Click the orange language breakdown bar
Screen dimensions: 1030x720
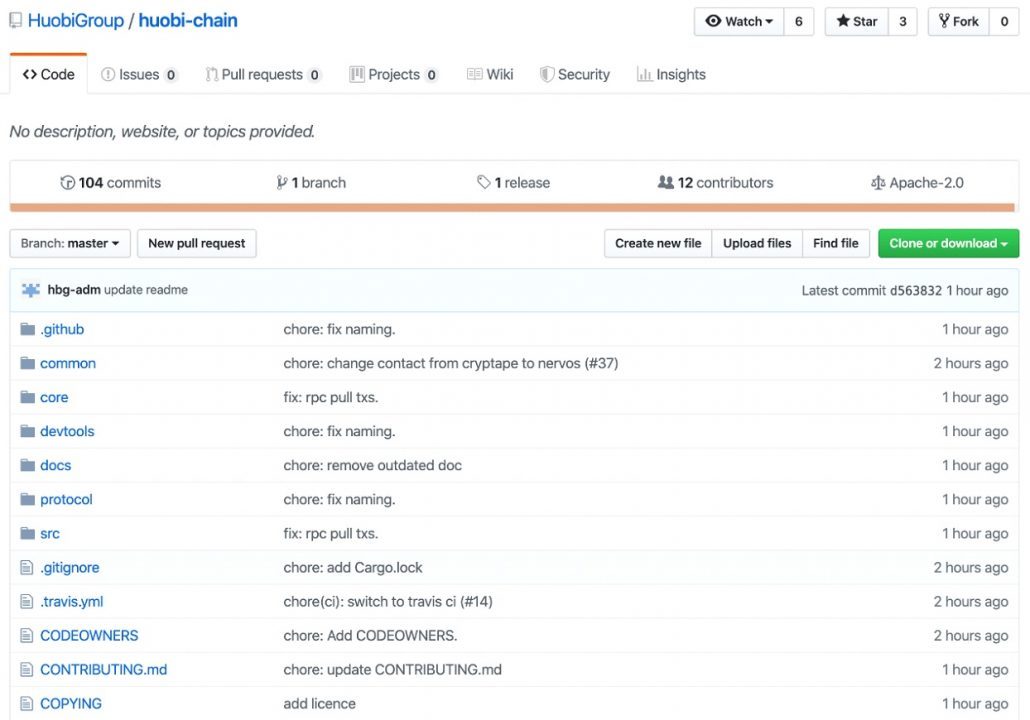coord(512,208)
